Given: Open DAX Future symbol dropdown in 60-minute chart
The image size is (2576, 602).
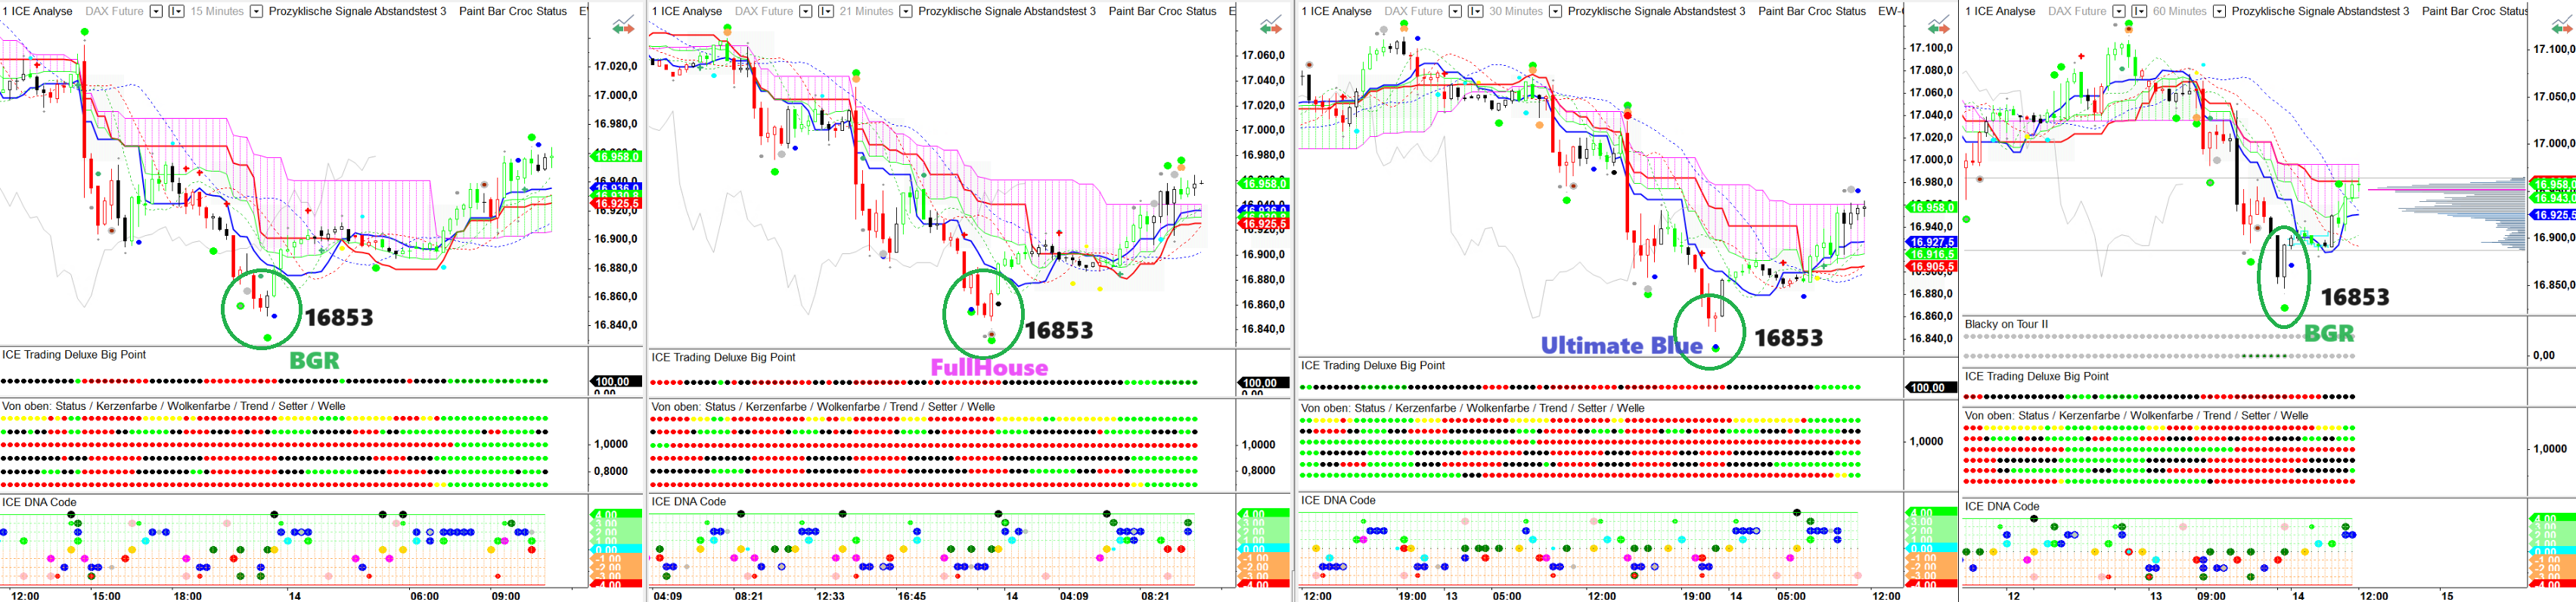Looking at the screenshot, I should (x=2118, y=11).
